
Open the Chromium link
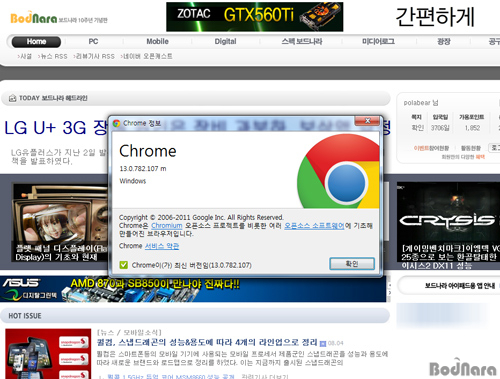tap(167, 226)
